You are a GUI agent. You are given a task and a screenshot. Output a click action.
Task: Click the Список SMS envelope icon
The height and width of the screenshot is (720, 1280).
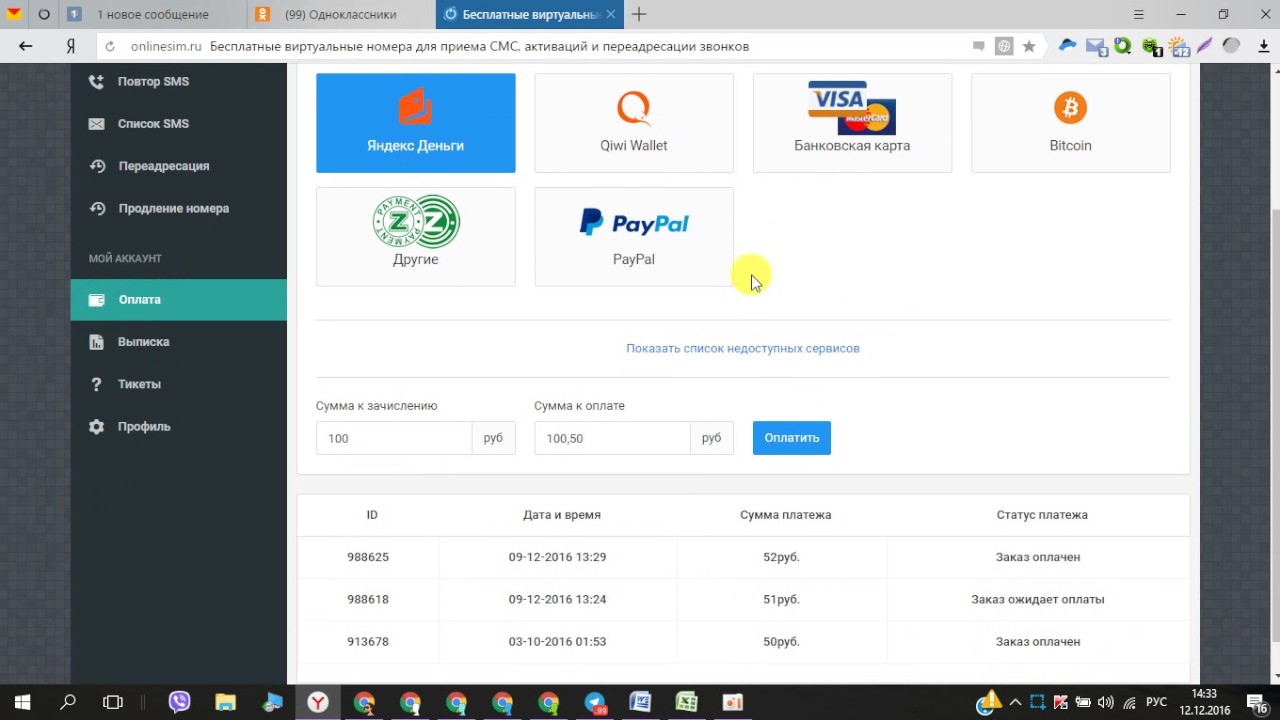click(x=96, y=124)
